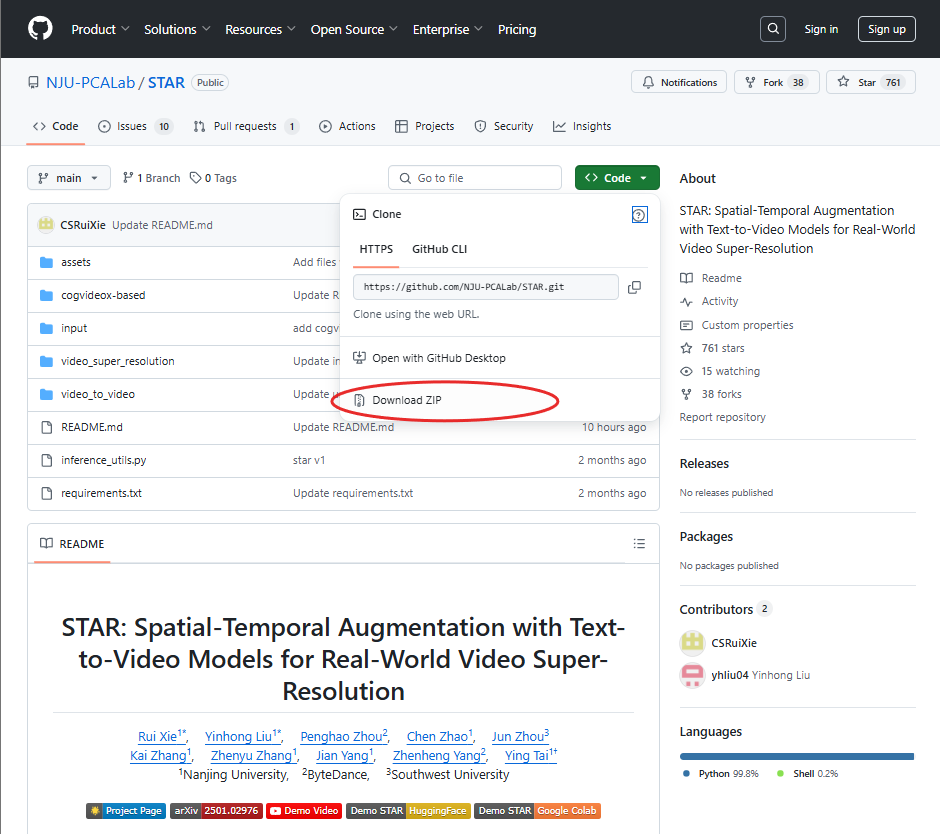Open the Actions tab

tap(348, 126)
